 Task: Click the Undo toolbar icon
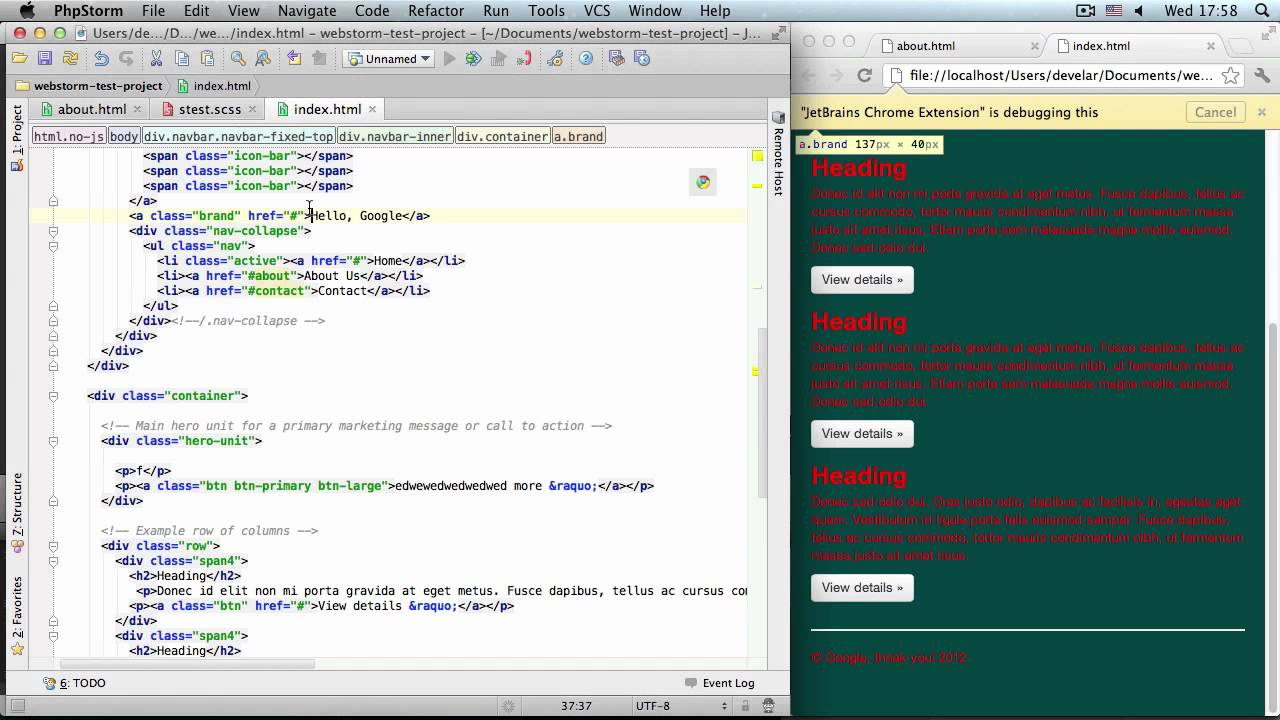pyautogui.click(x=101, y=59)
